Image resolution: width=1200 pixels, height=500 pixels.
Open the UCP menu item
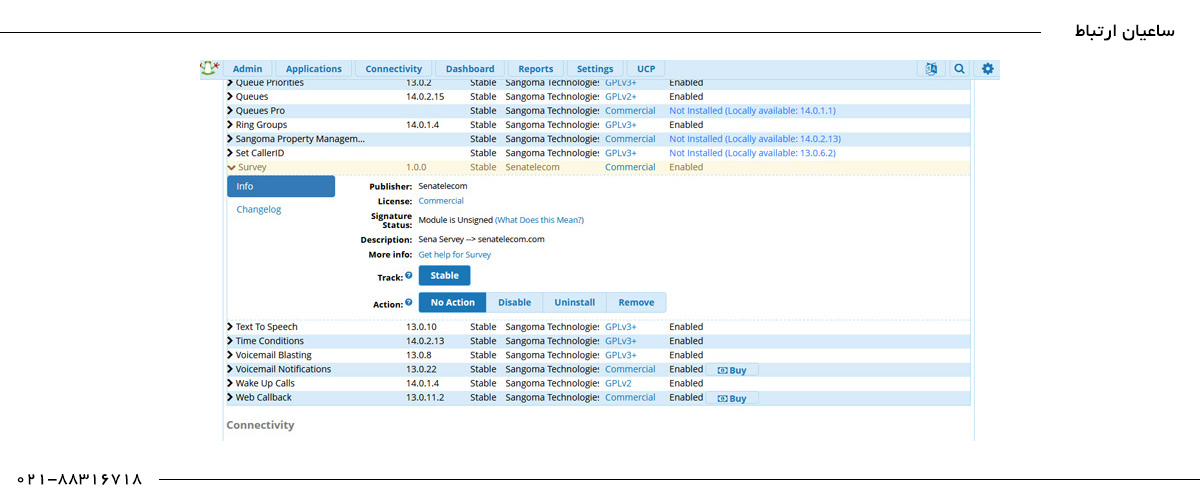[x=647, y=69]
